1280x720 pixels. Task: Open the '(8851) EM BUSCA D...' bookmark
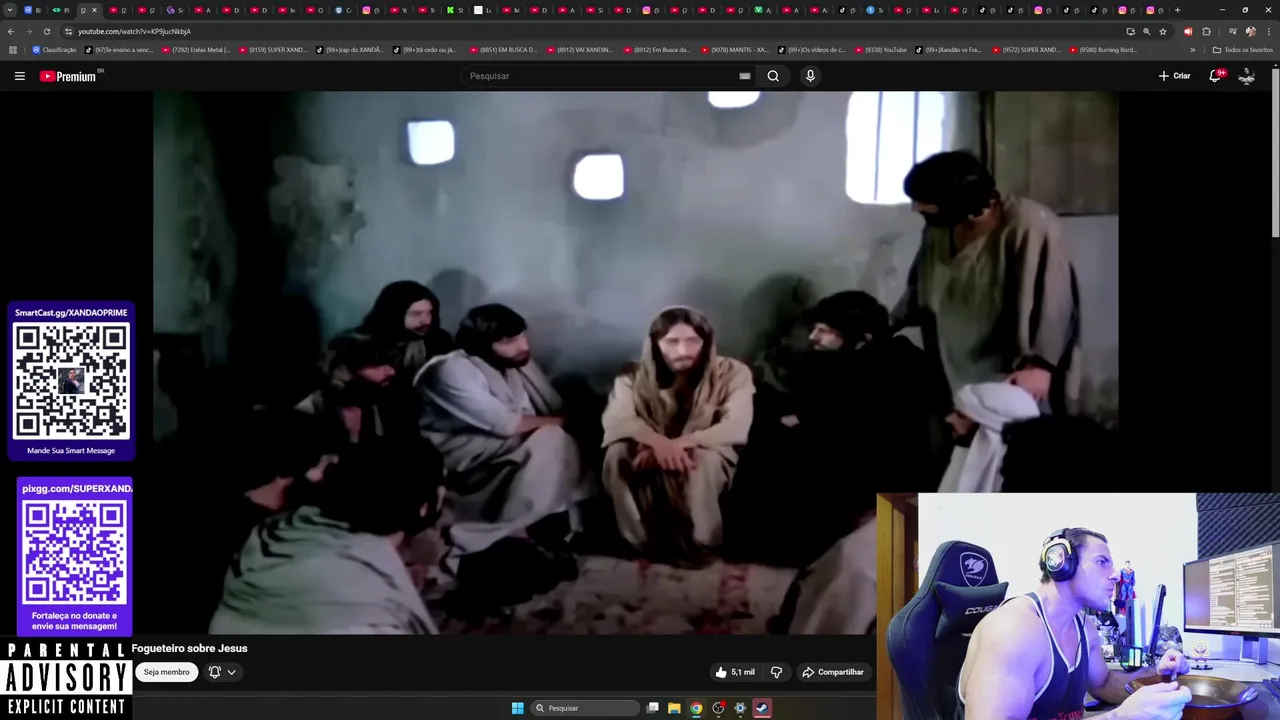[504, 50]
